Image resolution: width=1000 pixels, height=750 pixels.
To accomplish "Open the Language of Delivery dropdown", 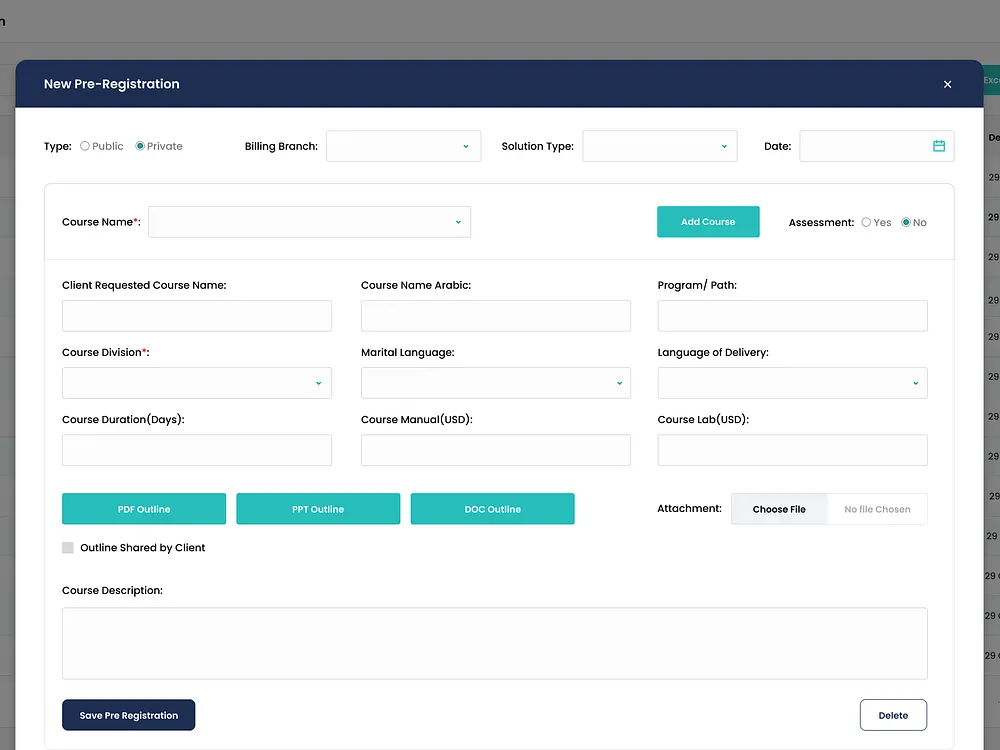I will pyautogui.click(x=792, y=383).
